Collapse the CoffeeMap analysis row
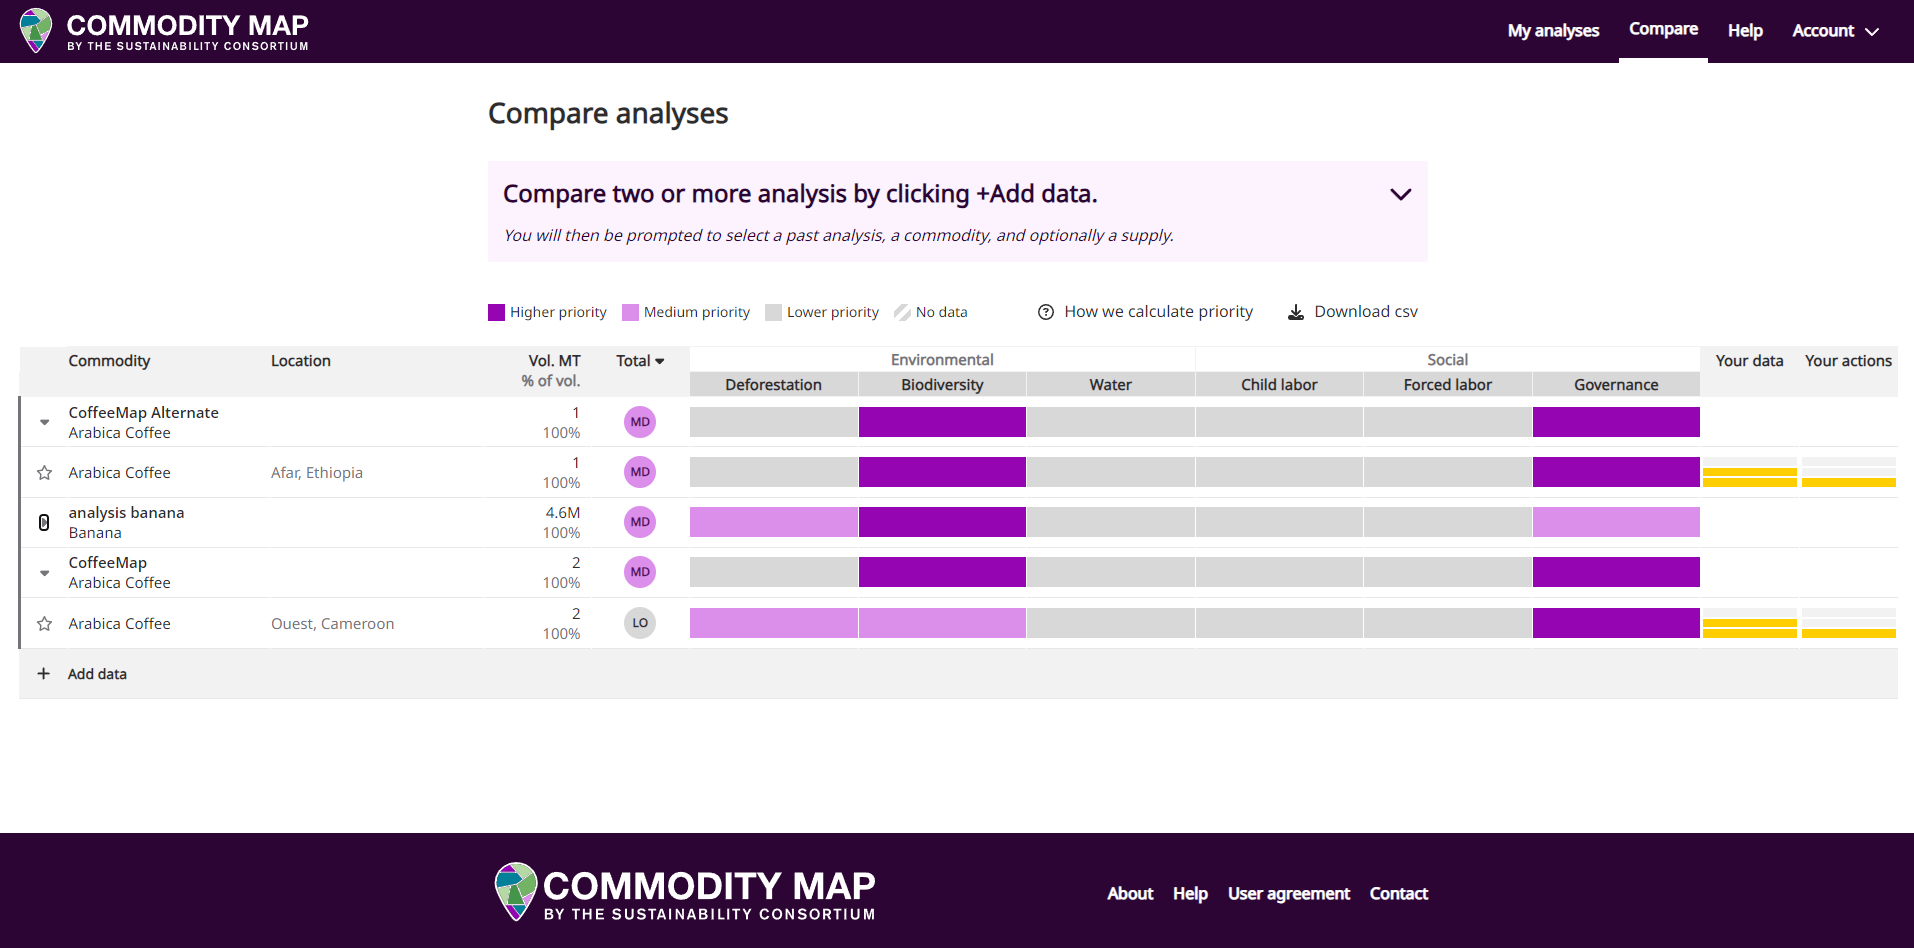 click(x=44, y=573)
